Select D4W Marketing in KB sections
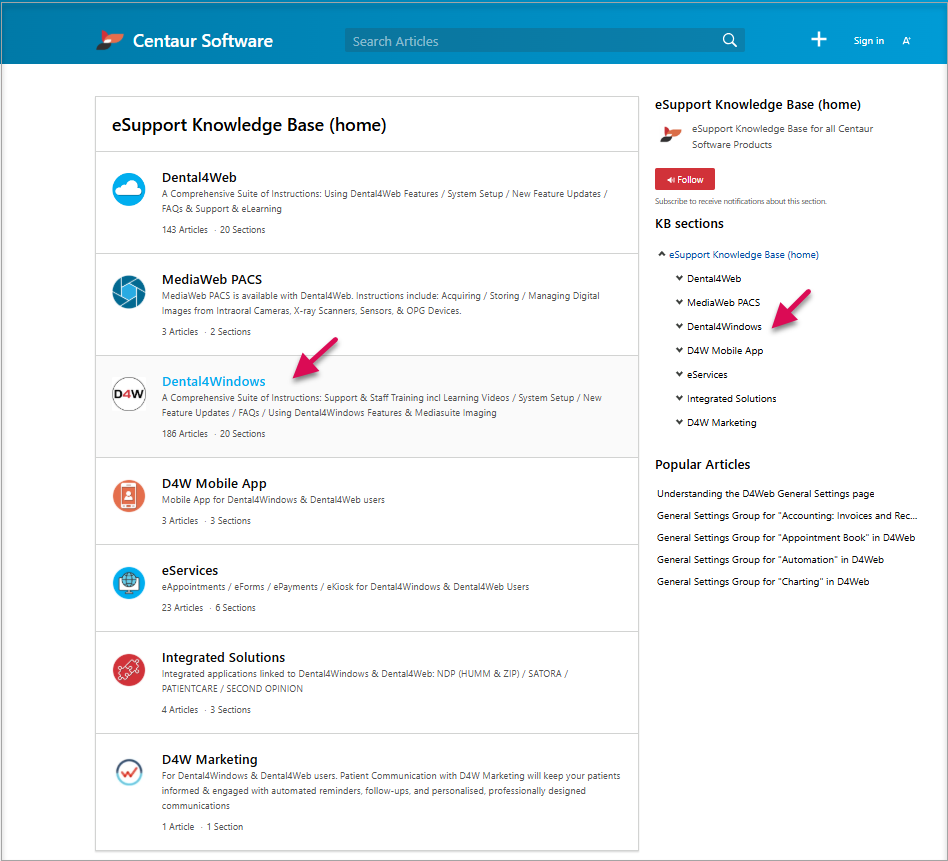The height and width of the screenshot is (861, 948). tap(722, 423)
